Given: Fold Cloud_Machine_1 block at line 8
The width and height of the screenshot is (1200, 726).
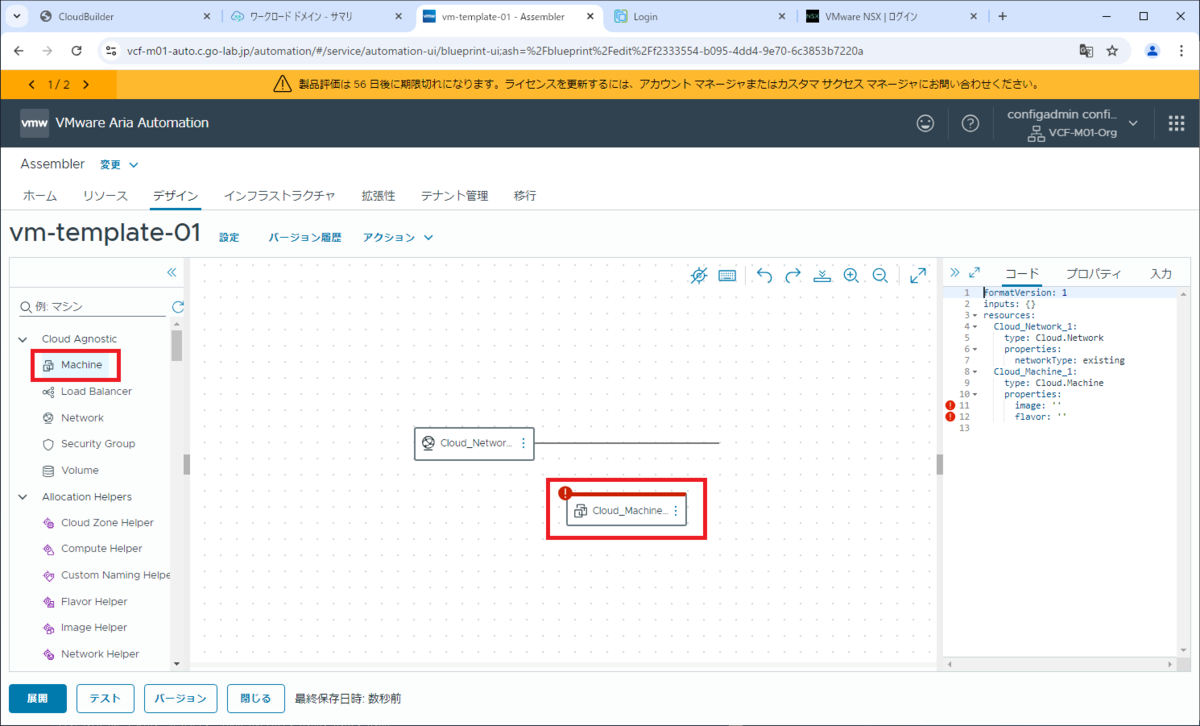Looking at the screenshot, I should point(975,371).
